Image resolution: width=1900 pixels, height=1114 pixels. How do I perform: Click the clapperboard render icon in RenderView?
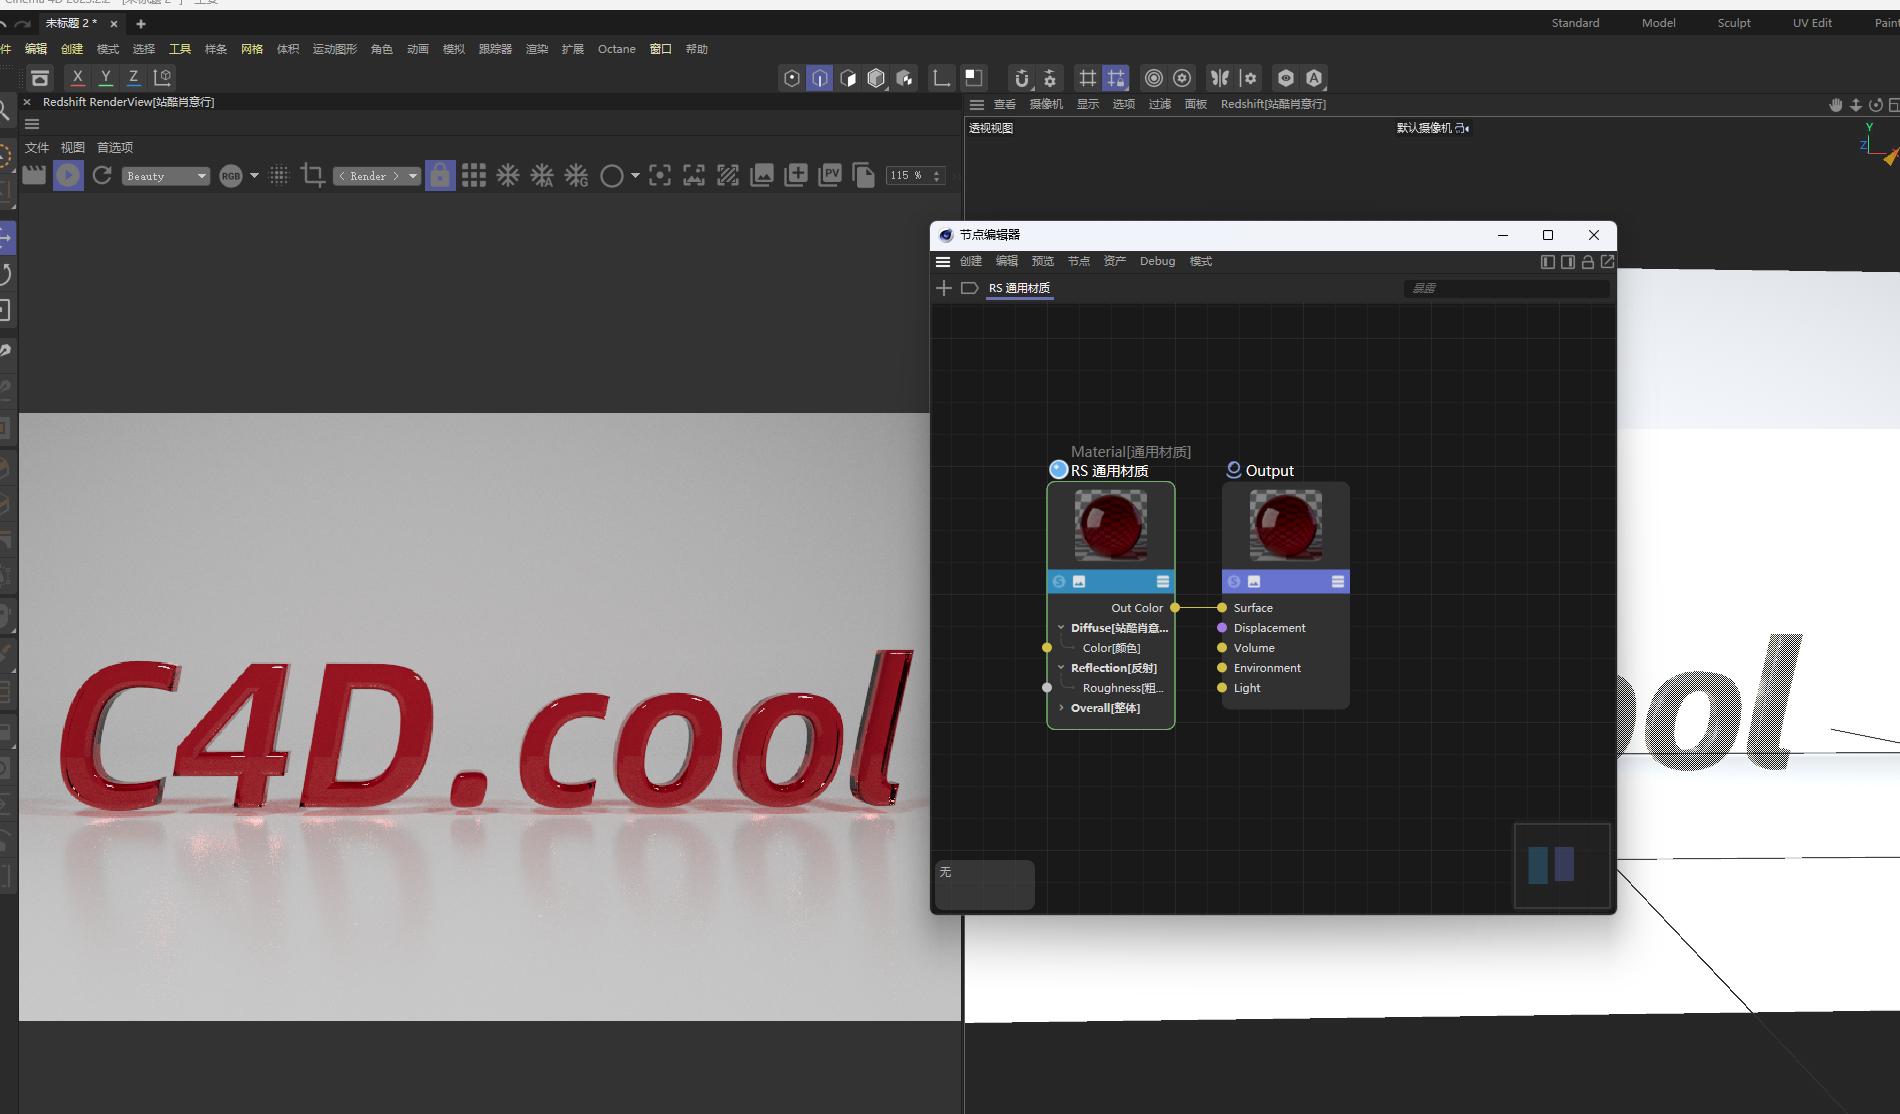pyautogui.click(x=34, y=176)
